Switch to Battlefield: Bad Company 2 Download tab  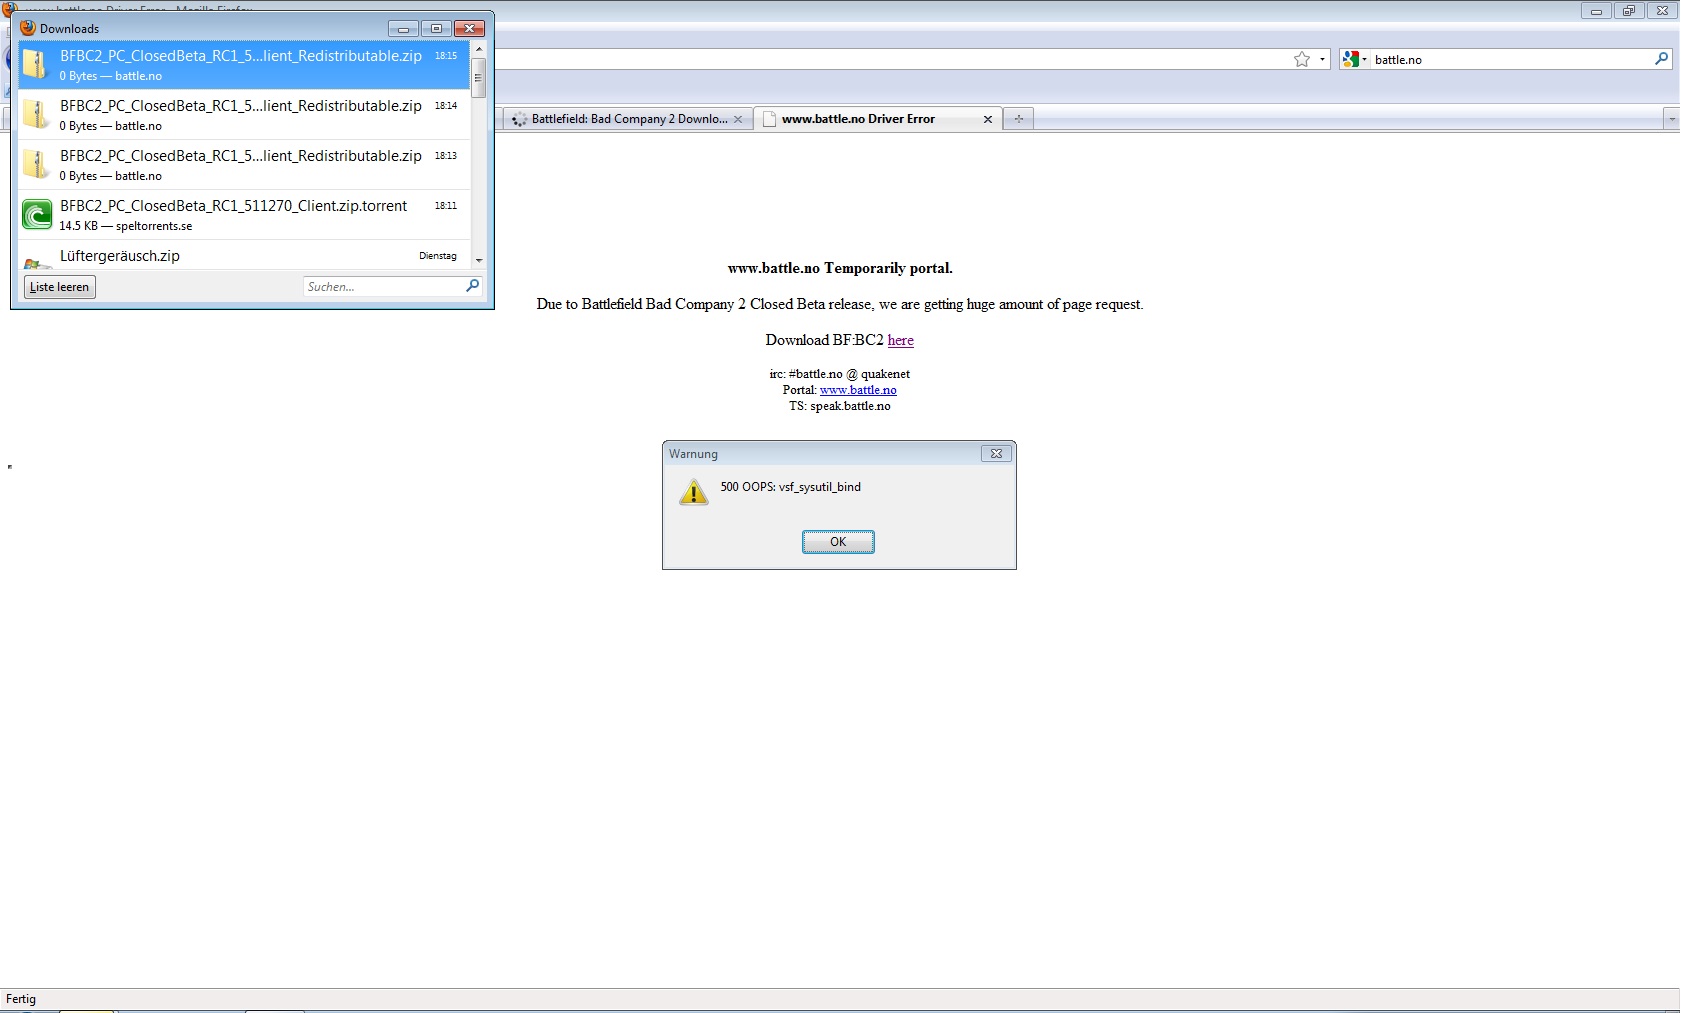coord(628,119)
